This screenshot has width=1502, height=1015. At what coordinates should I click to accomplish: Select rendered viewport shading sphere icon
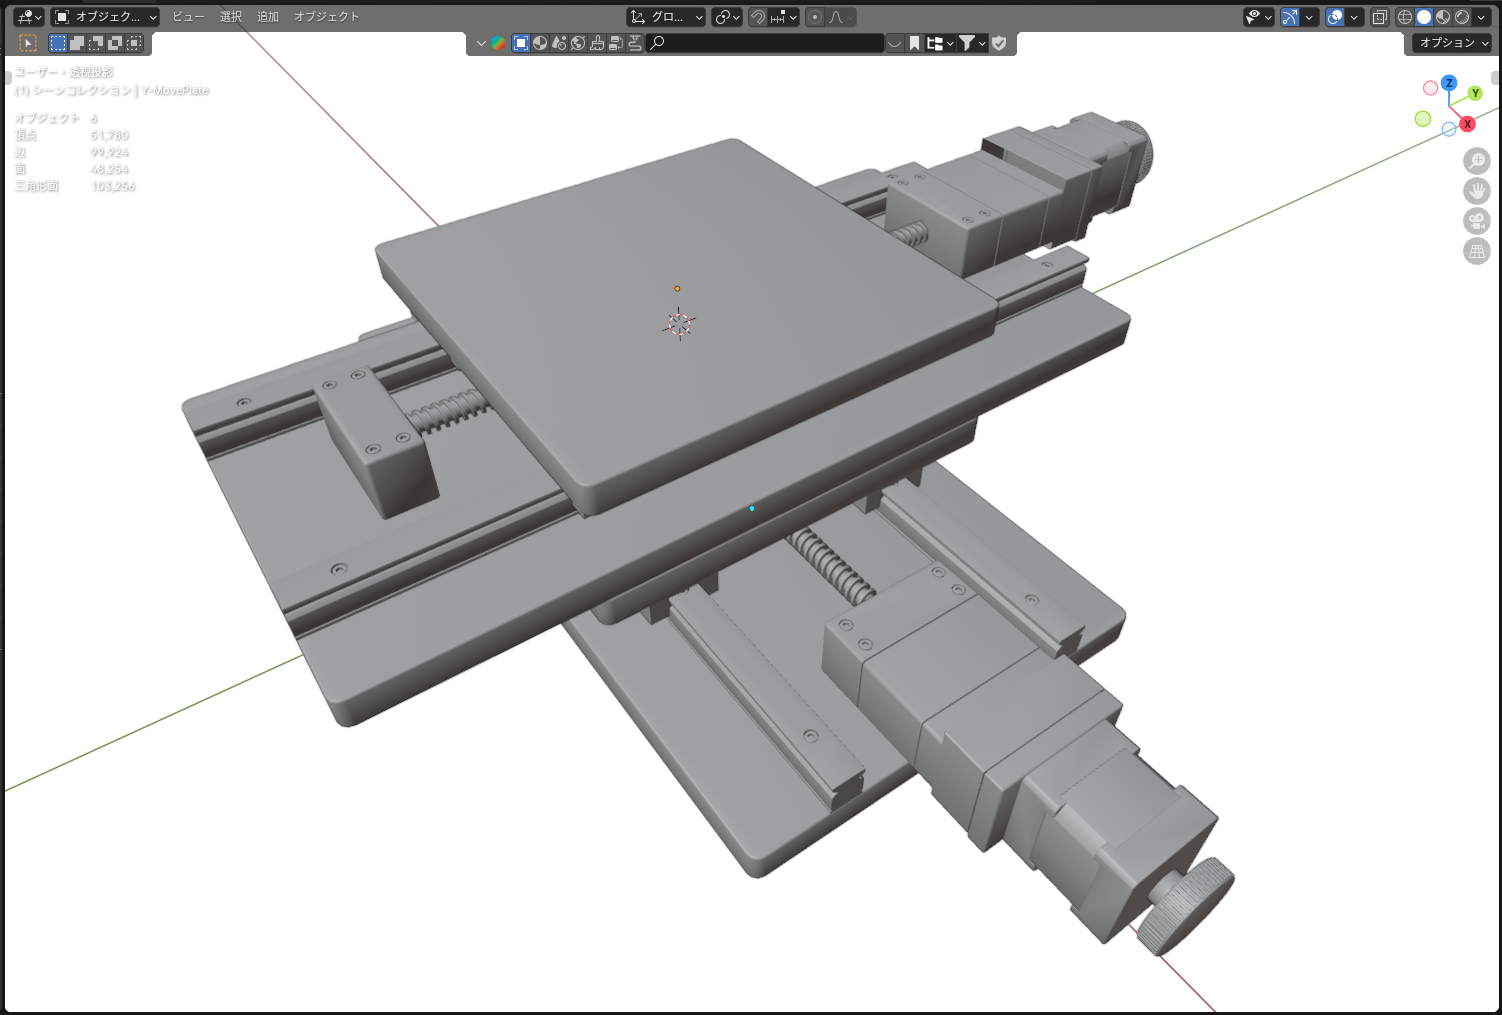(1462, 17)
